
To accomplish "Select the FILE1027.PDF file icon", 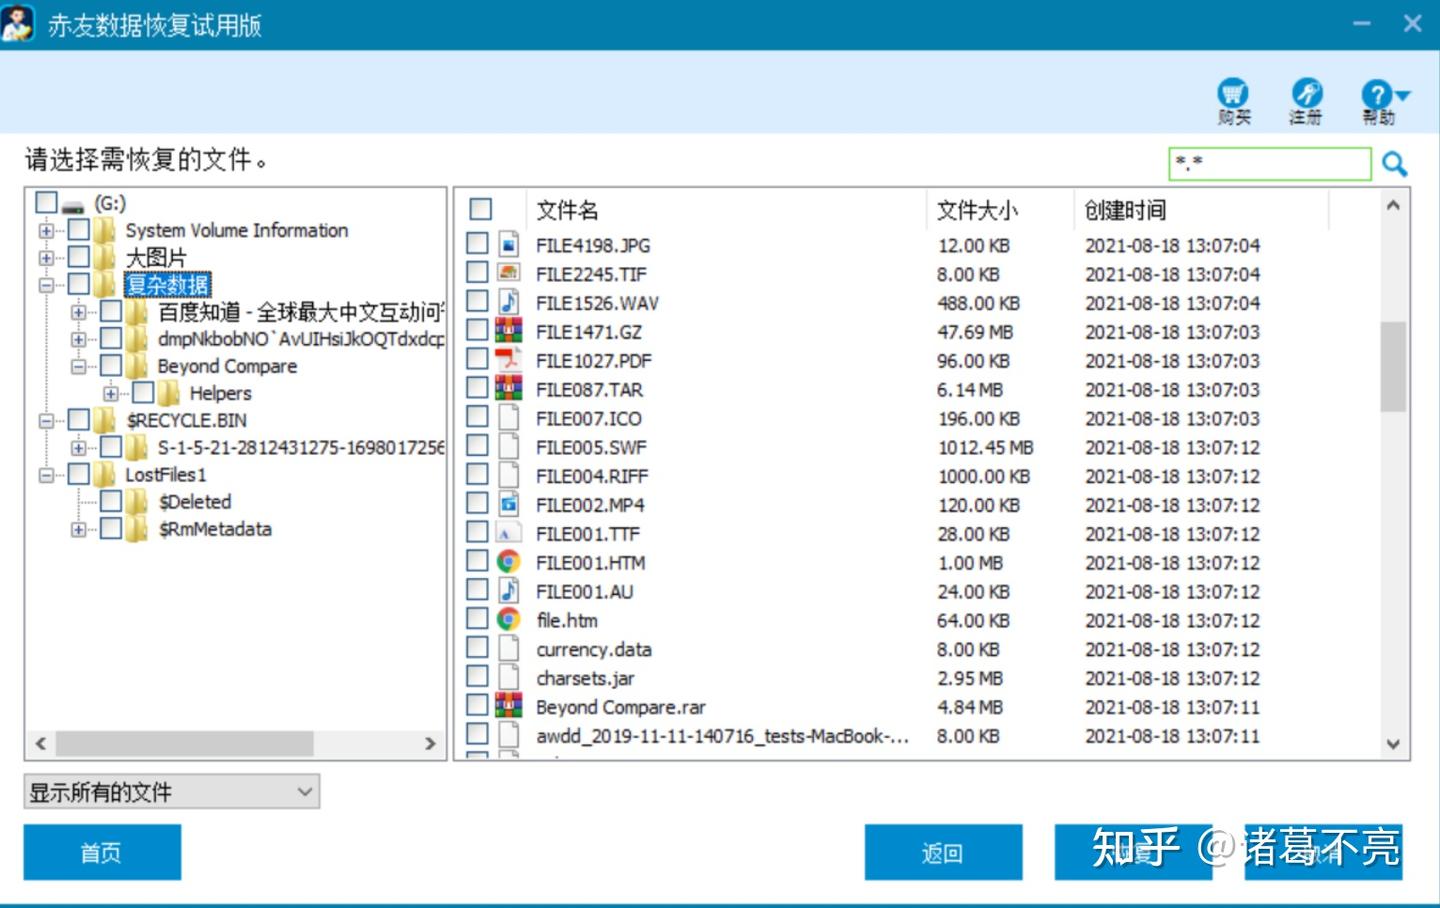I will coord(508,360).
